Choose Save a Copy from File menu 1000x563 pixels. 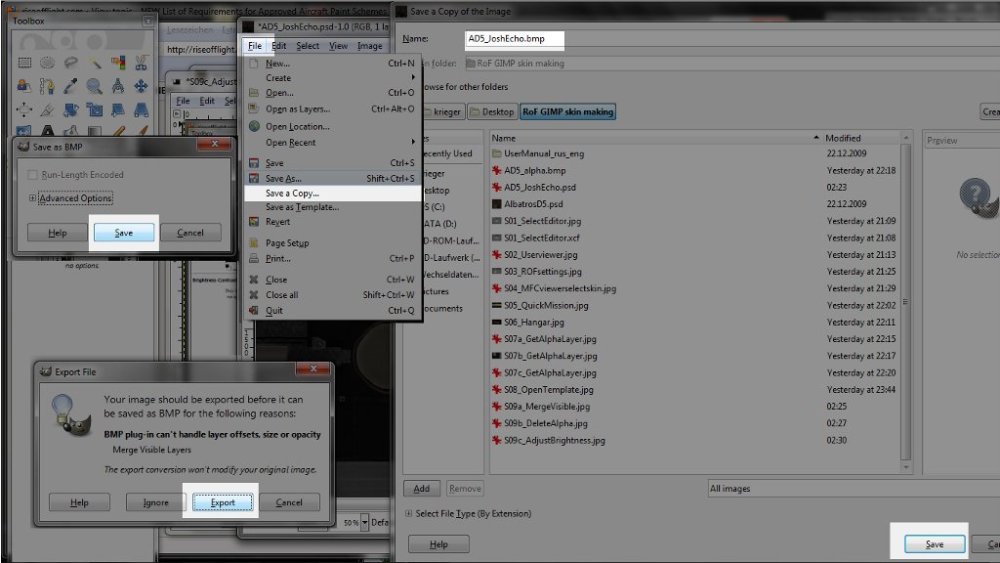pos(306,192)
